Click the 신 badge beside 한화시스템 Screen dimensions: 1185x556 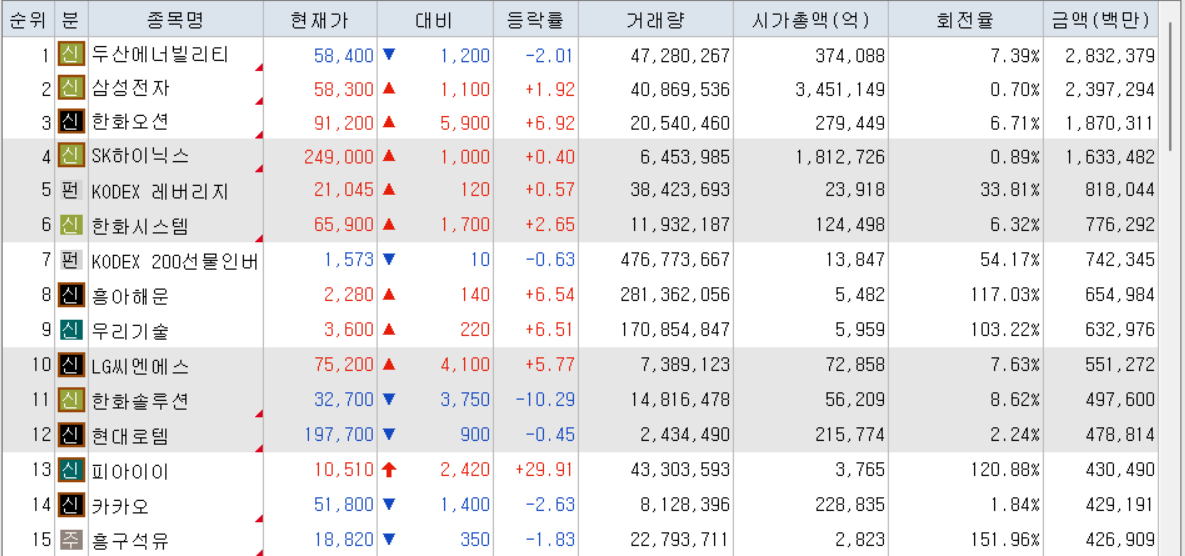71,224
